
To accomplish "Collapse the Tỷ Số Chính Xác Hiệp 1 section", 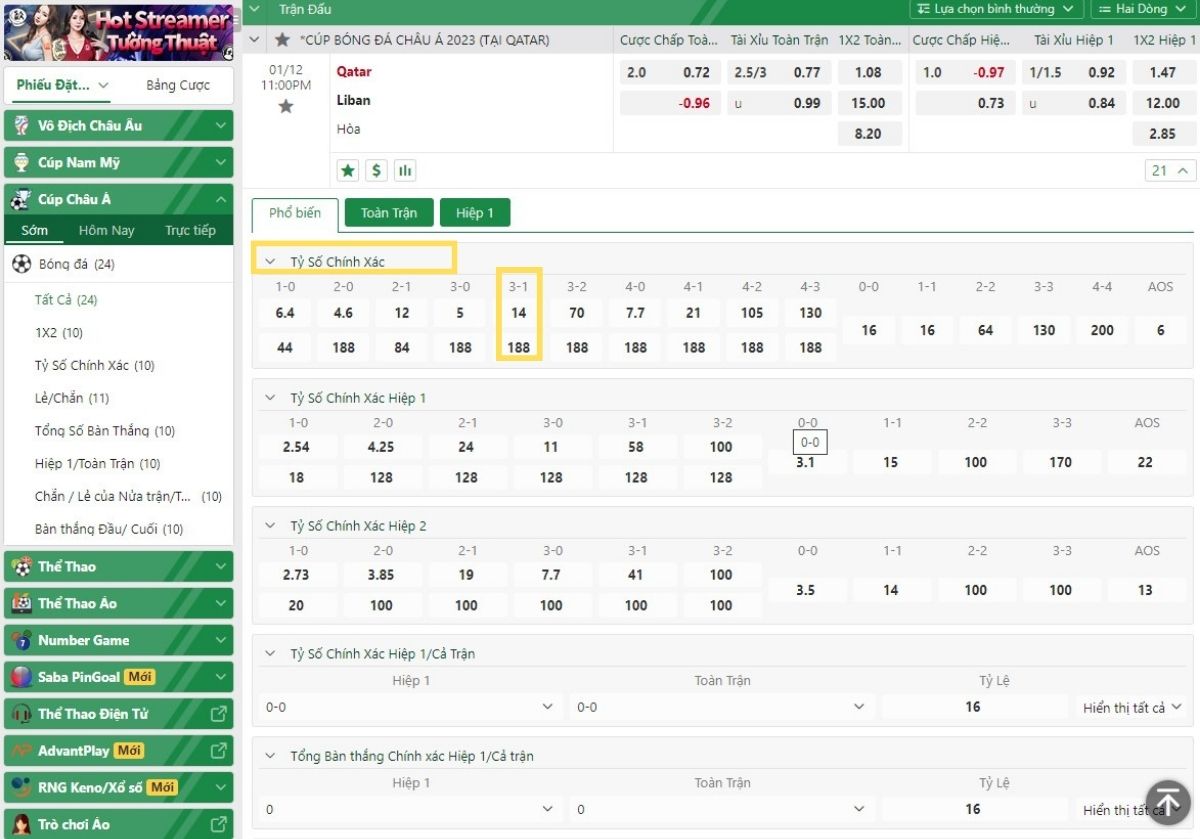I will point(269,398).
